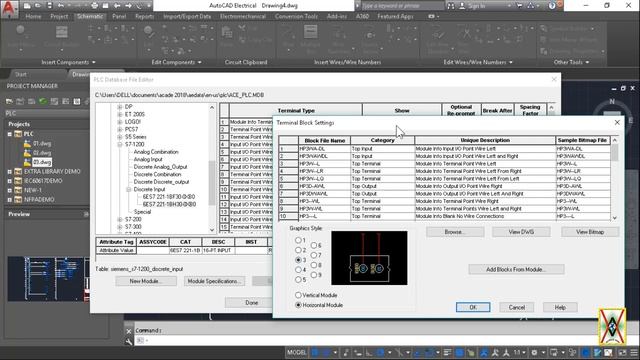The image size is (640, 360).
Task: Click the Browse... button
Action: [455, 232]
